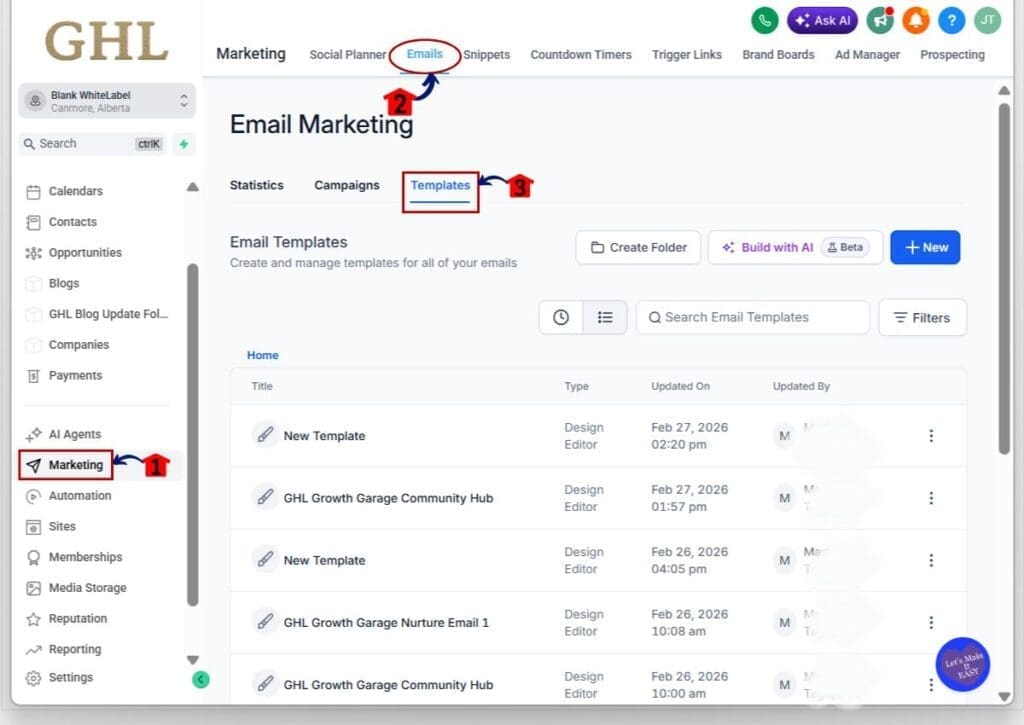Click the green lightning quick actions icon
Viewport: 1024px width, 725px height.
[x=183, y=144]
